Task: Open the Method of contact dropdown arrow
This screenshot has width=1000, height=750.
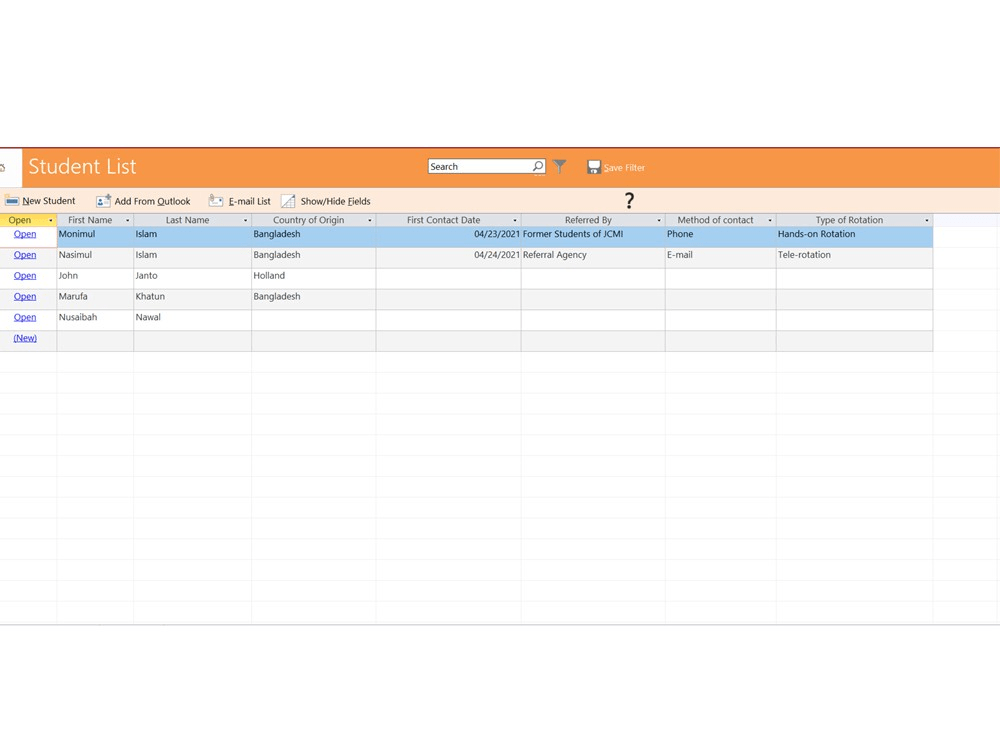Action: (x=770, y=220)
